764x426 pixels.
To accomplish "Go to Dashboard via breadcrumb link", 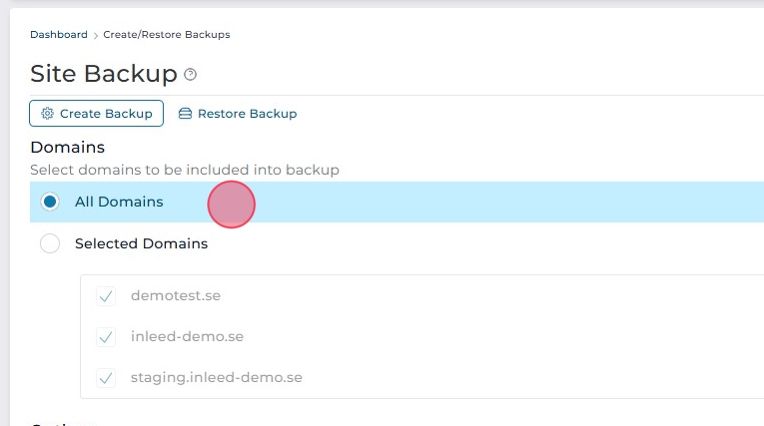I will click(x=59, y=35).
